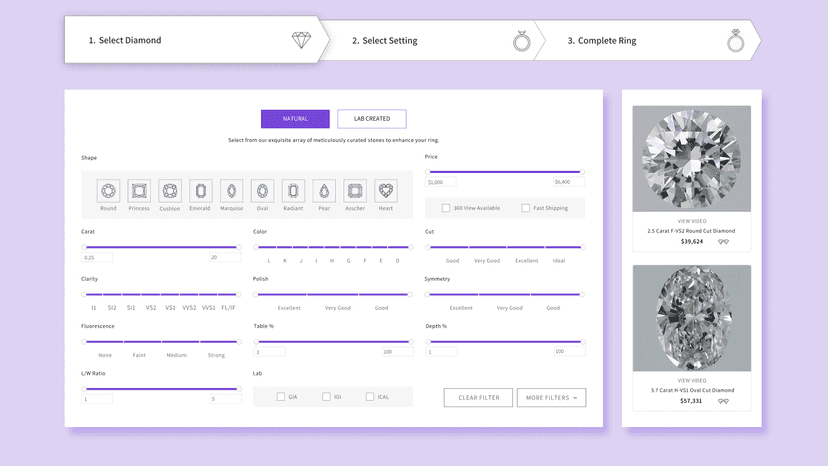Viewport: 828px width, 466px height.
Task: Click the Ideal cut label
Action: coord(559,261)
